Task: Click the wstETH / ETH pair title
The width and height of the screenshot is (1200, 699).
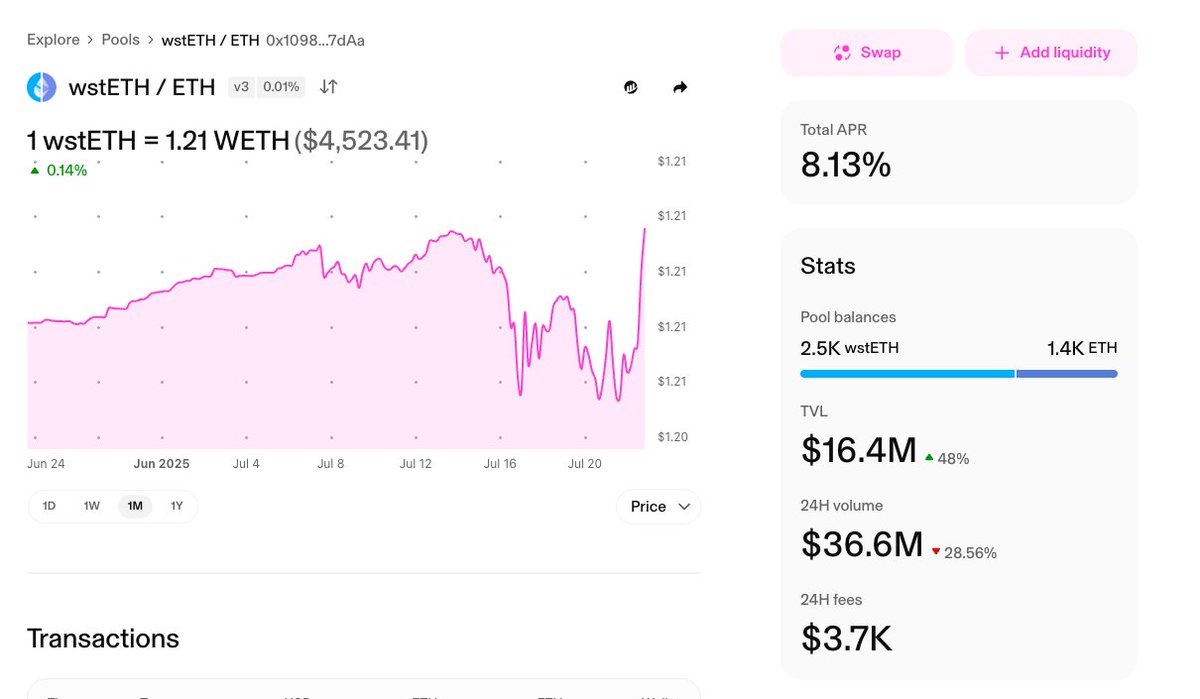Action: [x=142, y=87]
